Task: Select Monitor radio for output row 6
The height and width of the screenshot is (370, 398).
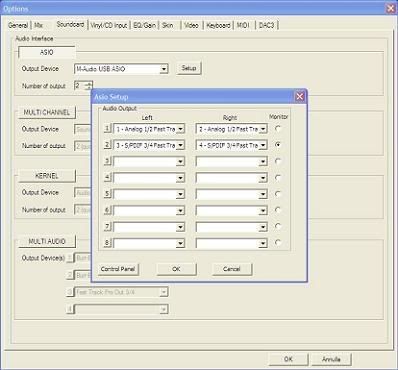Action: click(x=278, y=210)
